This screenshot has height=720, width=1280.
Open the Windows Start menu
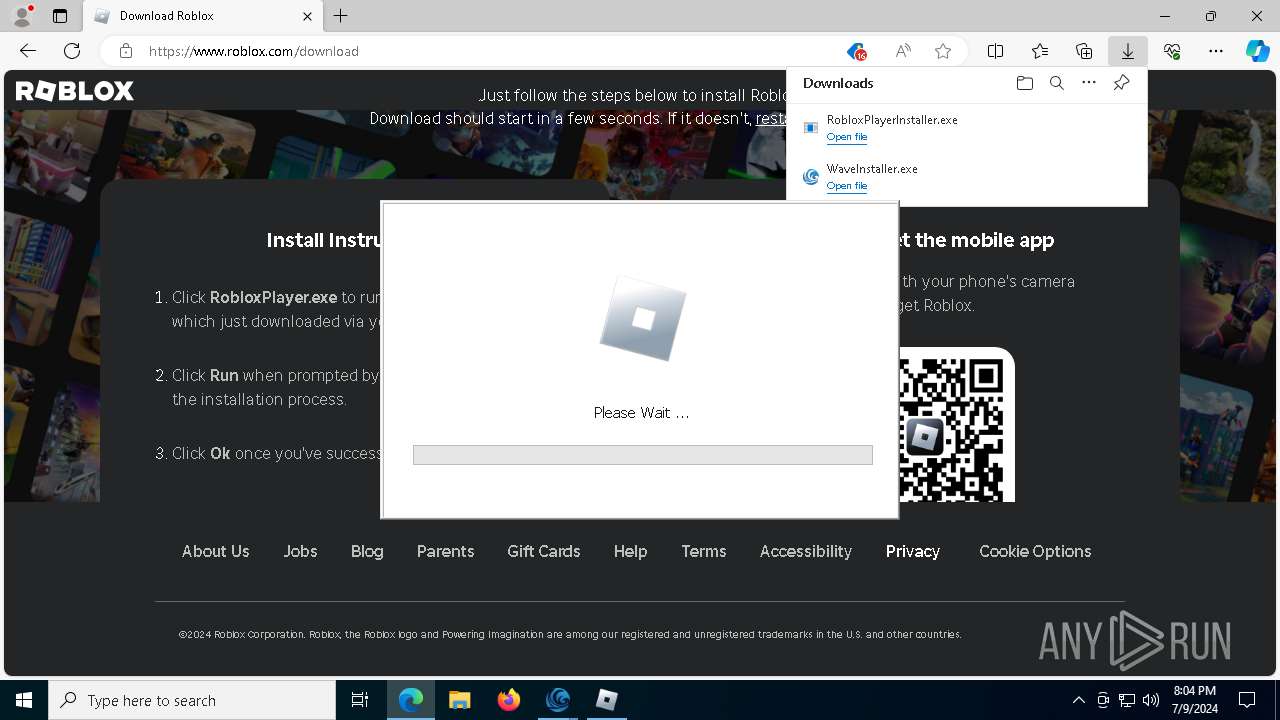tap(24, 700)
